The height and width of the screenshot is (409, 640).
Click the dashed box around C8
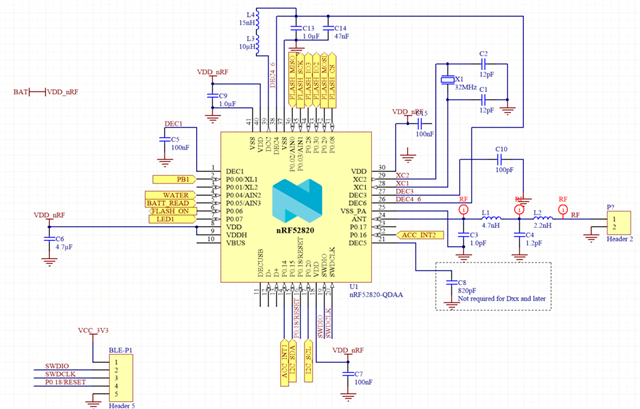[x=493, y=286]
